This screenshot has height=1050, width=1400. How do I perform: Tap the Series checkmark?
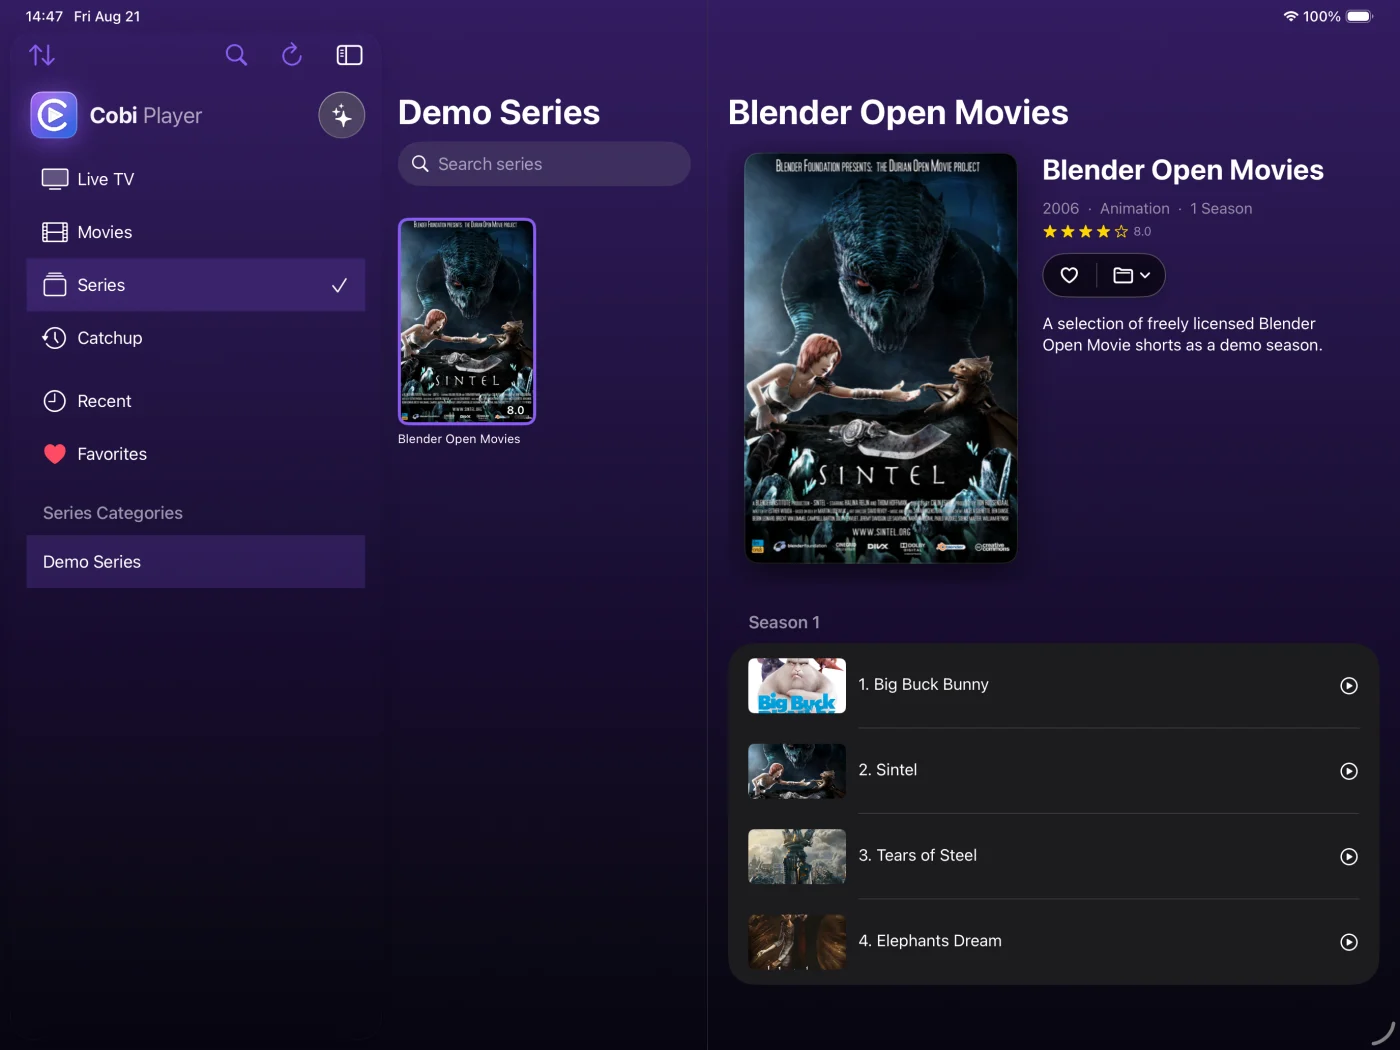click(x=340, y=285)
